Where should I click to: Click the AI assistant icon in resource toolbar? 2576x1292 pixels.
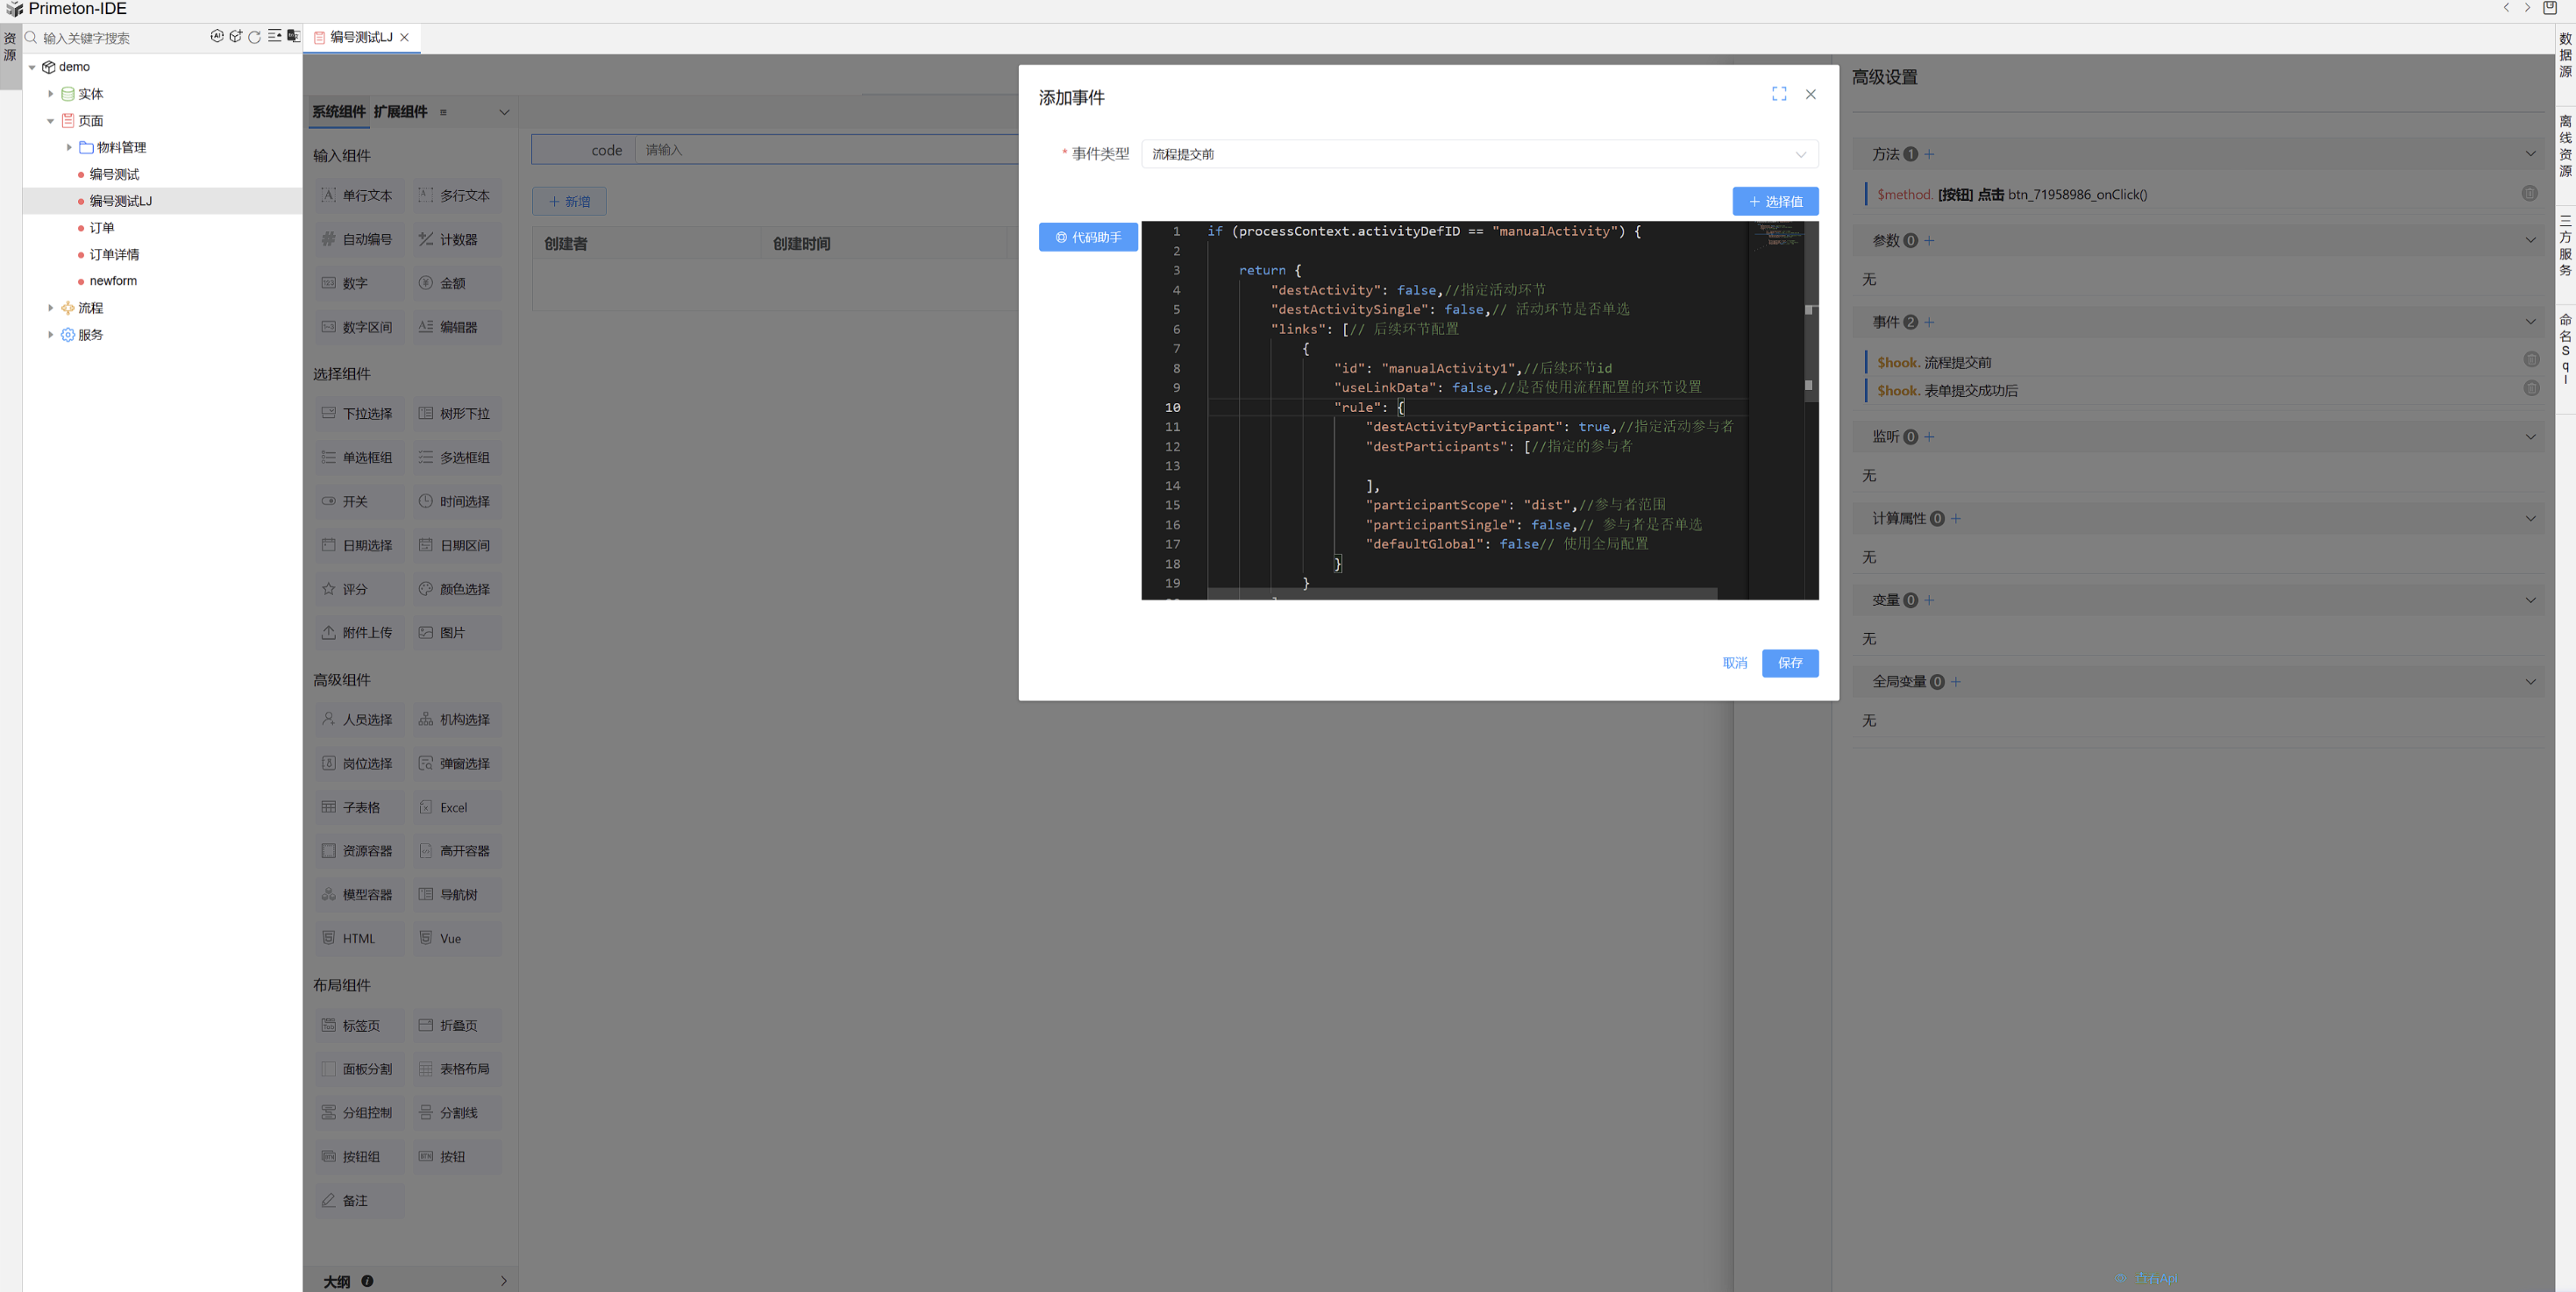217,36
